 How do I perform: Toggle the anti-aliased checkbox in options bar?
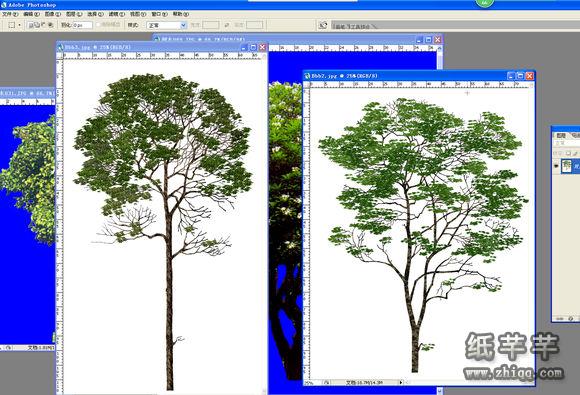[98, 25]
